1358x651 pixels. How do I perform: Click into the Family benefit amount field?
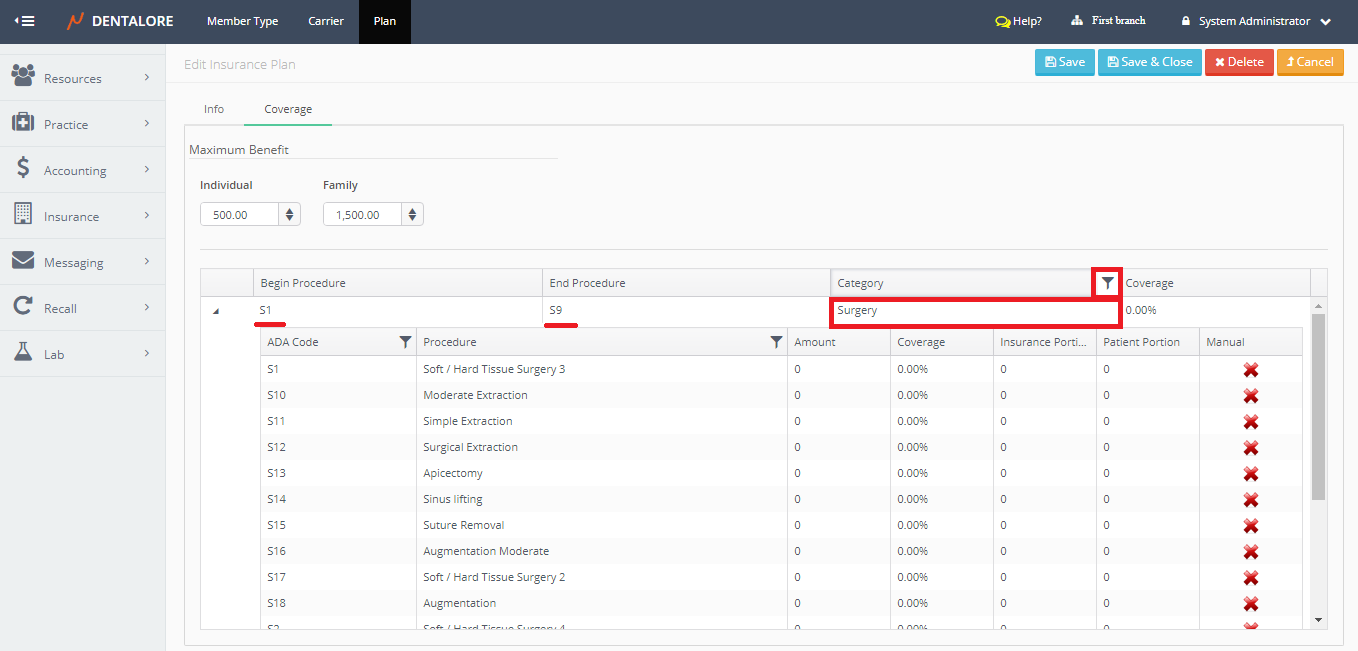(362, 215)
